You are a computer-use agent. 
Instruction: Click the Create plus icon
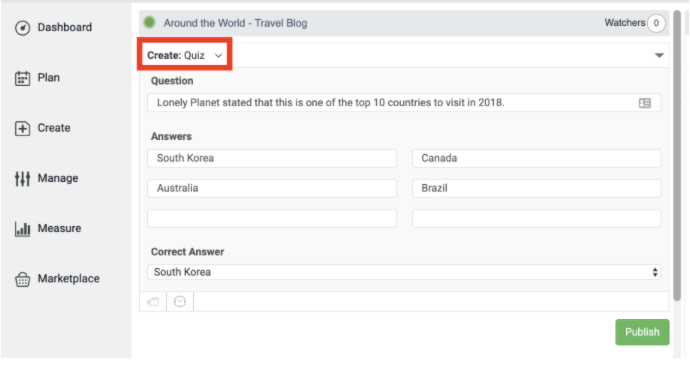pos(22,128)
